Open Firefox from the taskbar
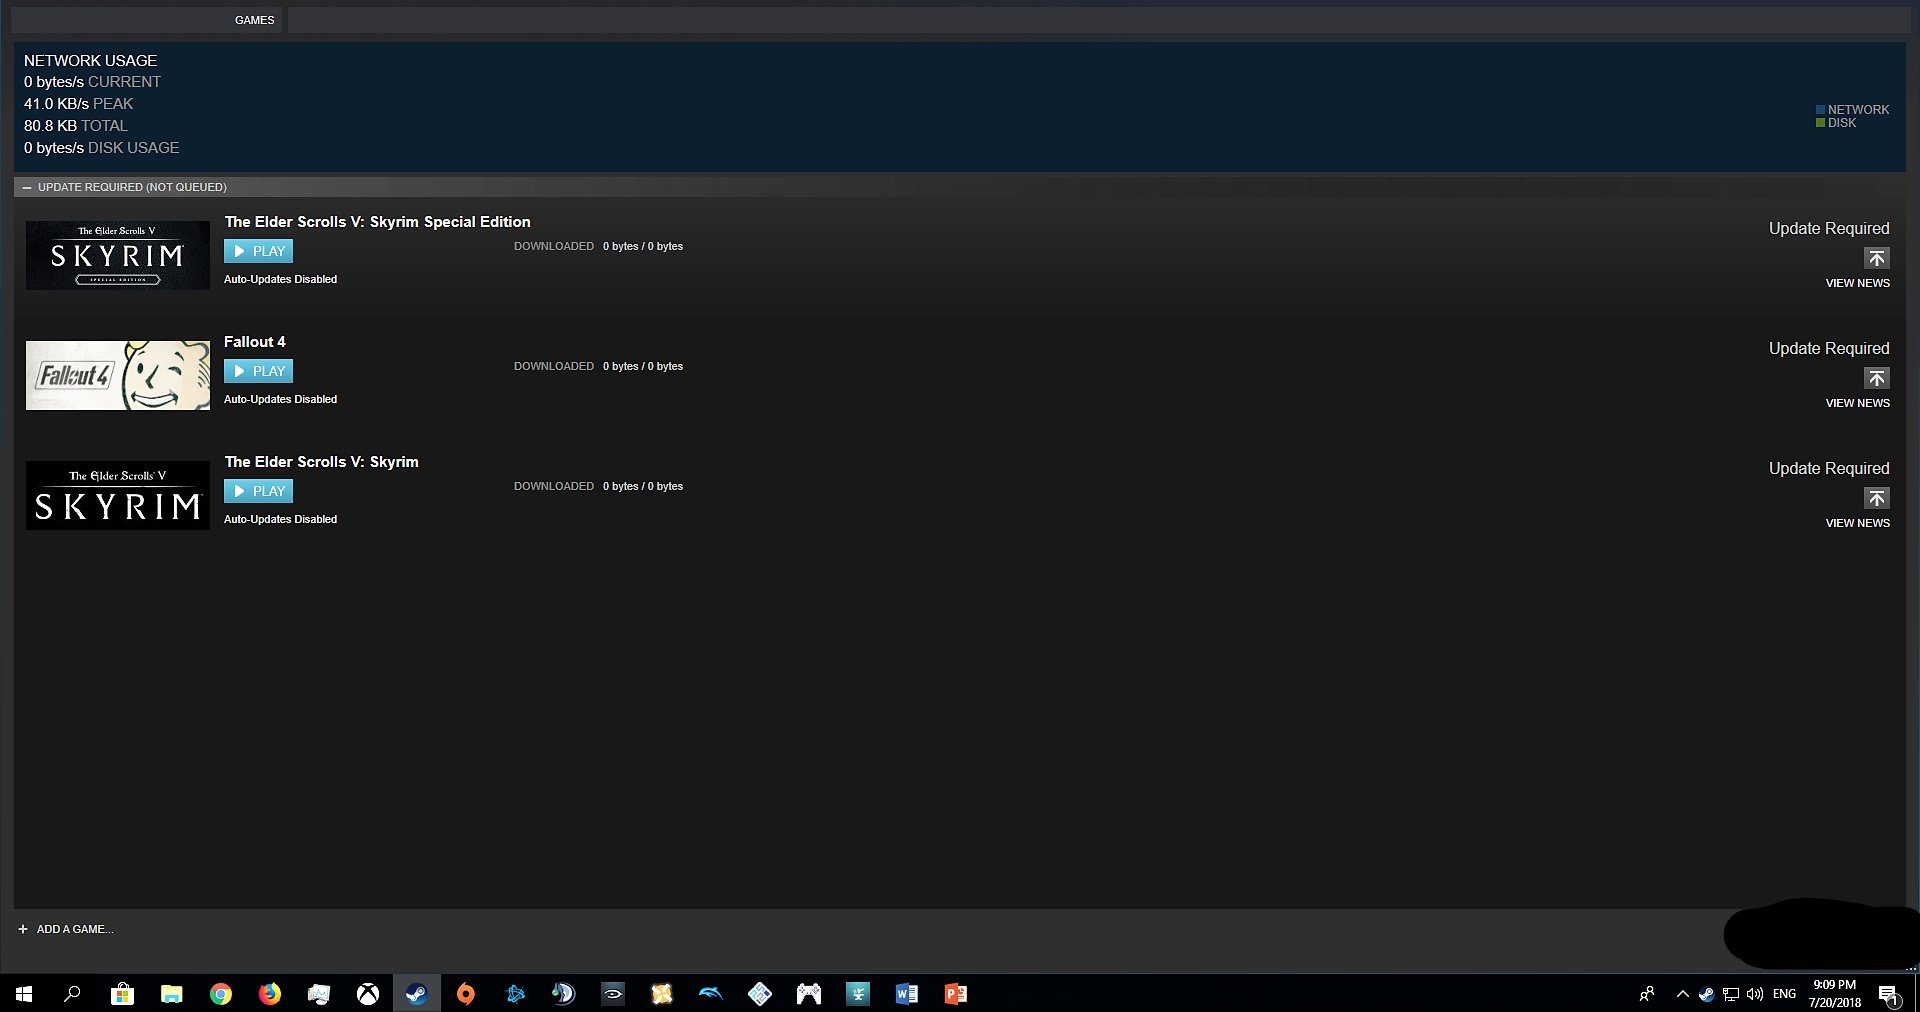Screen dimensions: 1920x1012 (x=270, y=994)
